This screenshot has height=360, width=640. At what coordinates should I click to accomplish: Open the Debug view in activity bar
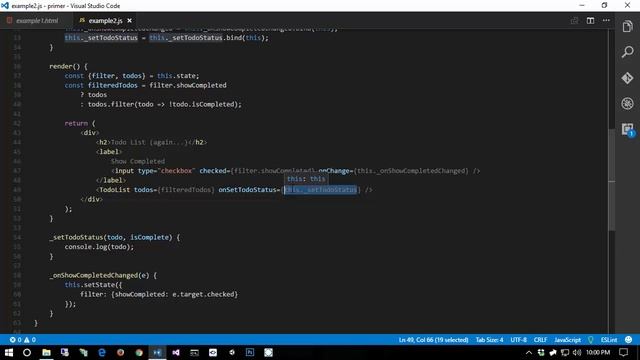tap(627, 103)
